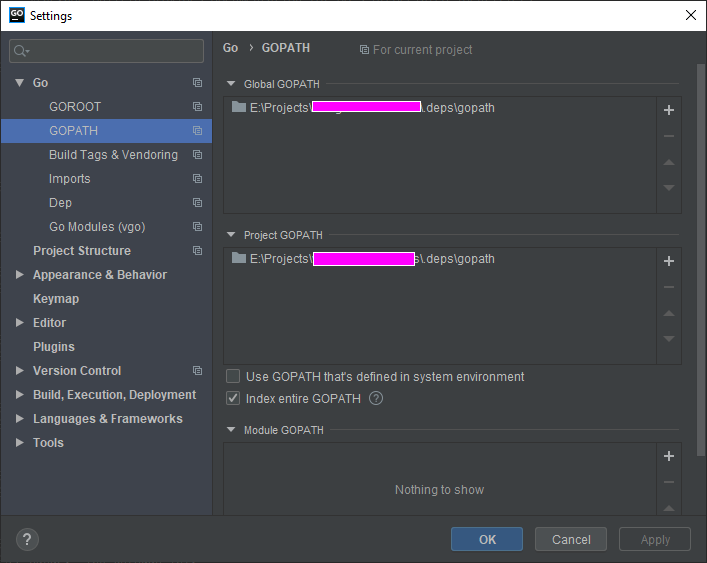This screenshot has height=563, width=707.
Task: Click the project-level icon next to Imports
Action: coord(197,179)
